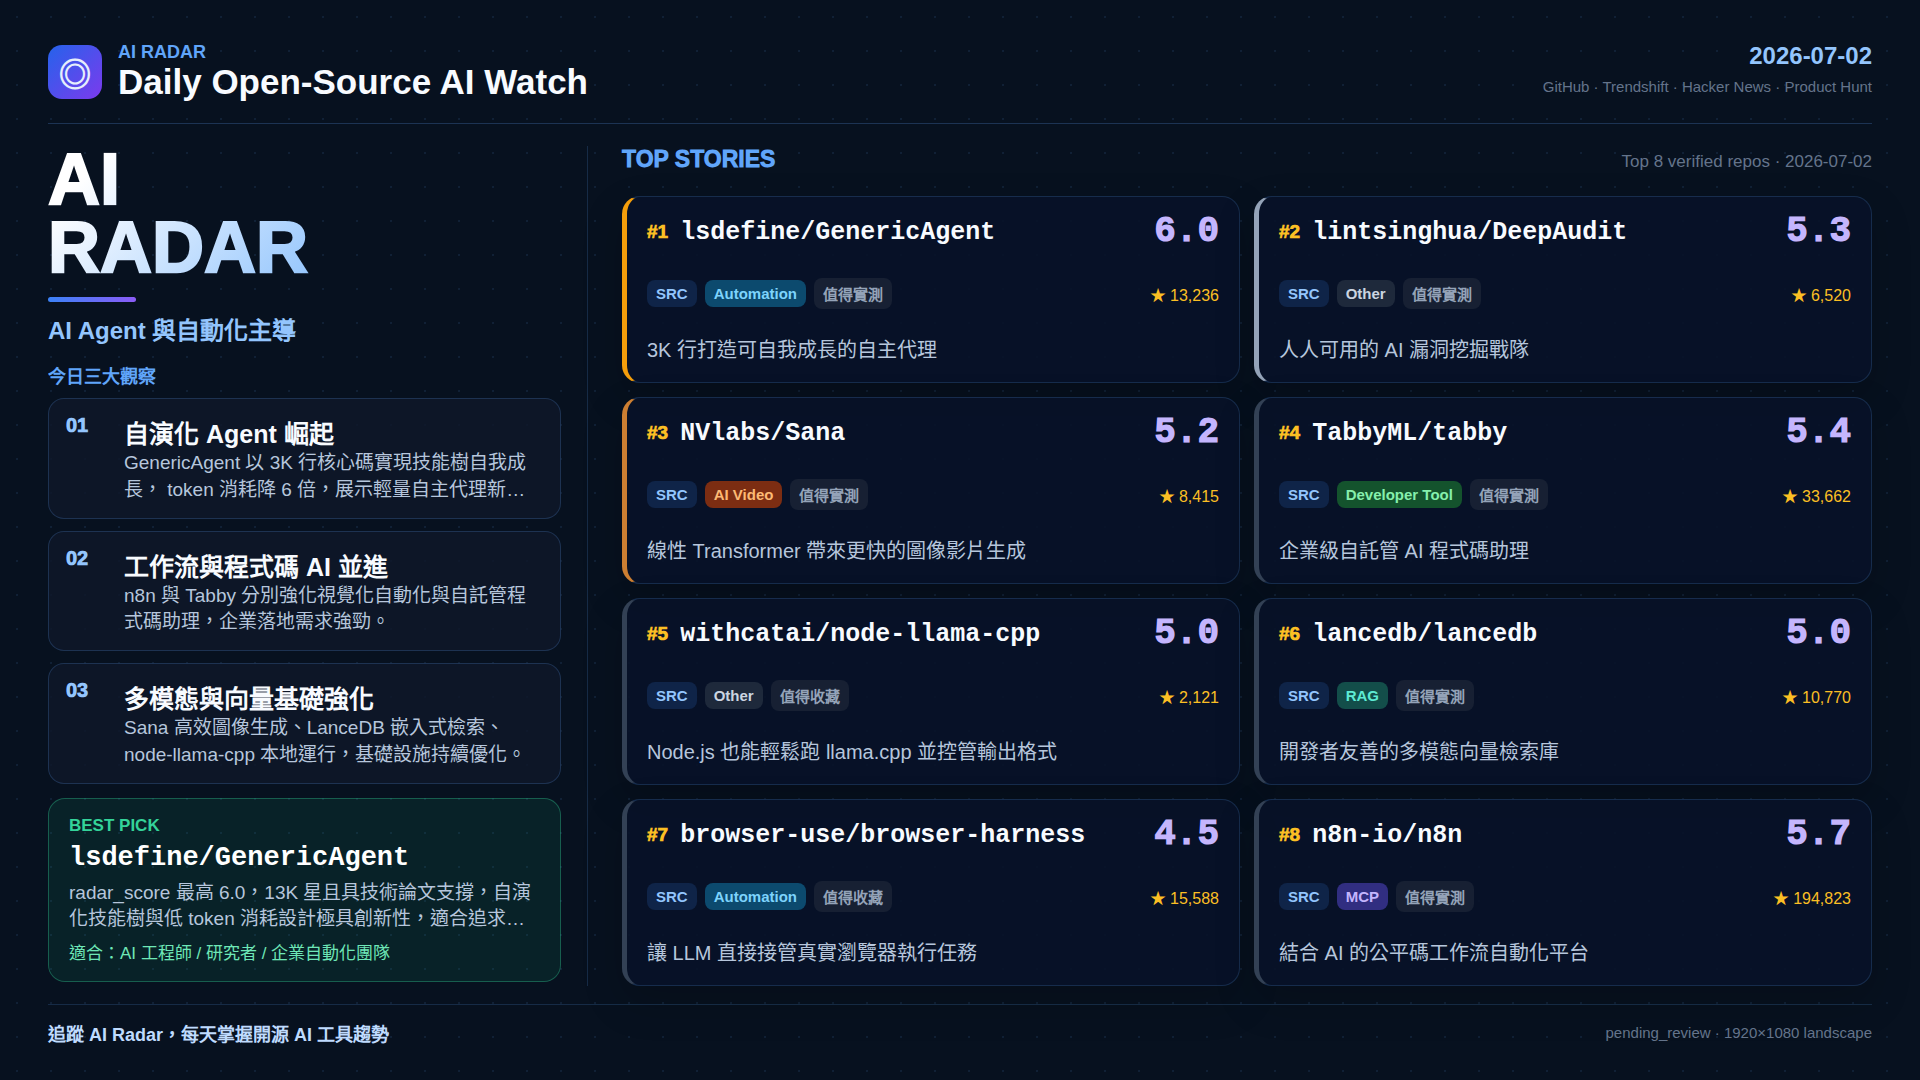This screenshot has width=1920, height=1080.
Task: Click the 10,770 star count
Action: coord(1817,697)
